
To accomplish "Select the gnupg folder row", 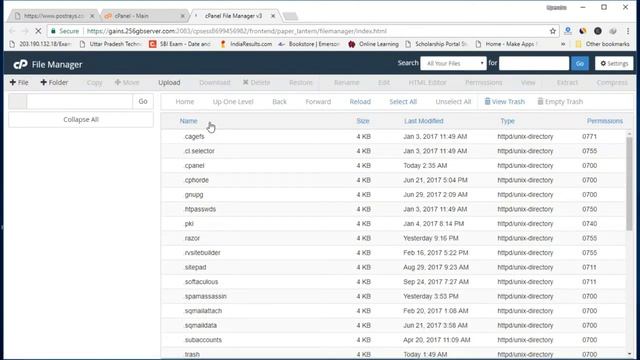I will point(393,195).
